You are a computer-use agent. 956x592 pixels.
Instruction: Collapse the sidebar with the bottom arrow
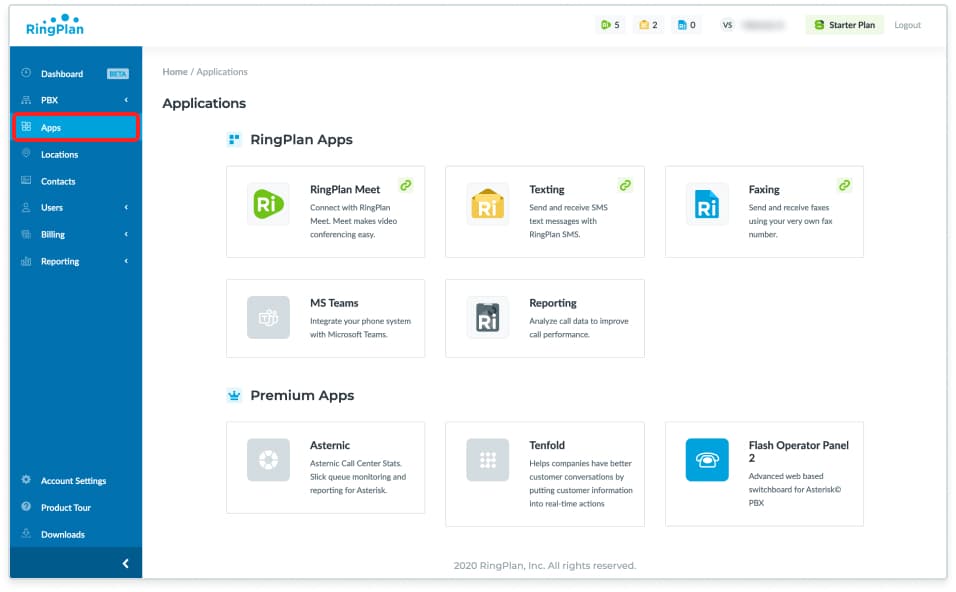[125, 564]
